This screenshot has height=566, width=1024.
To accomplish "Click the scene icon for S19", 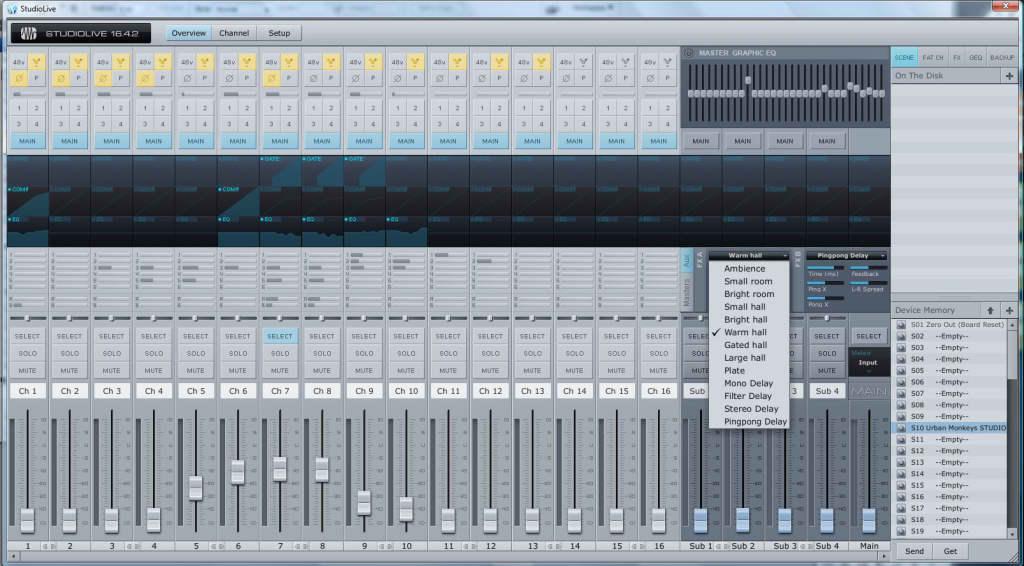I will (x=901, y=531).
